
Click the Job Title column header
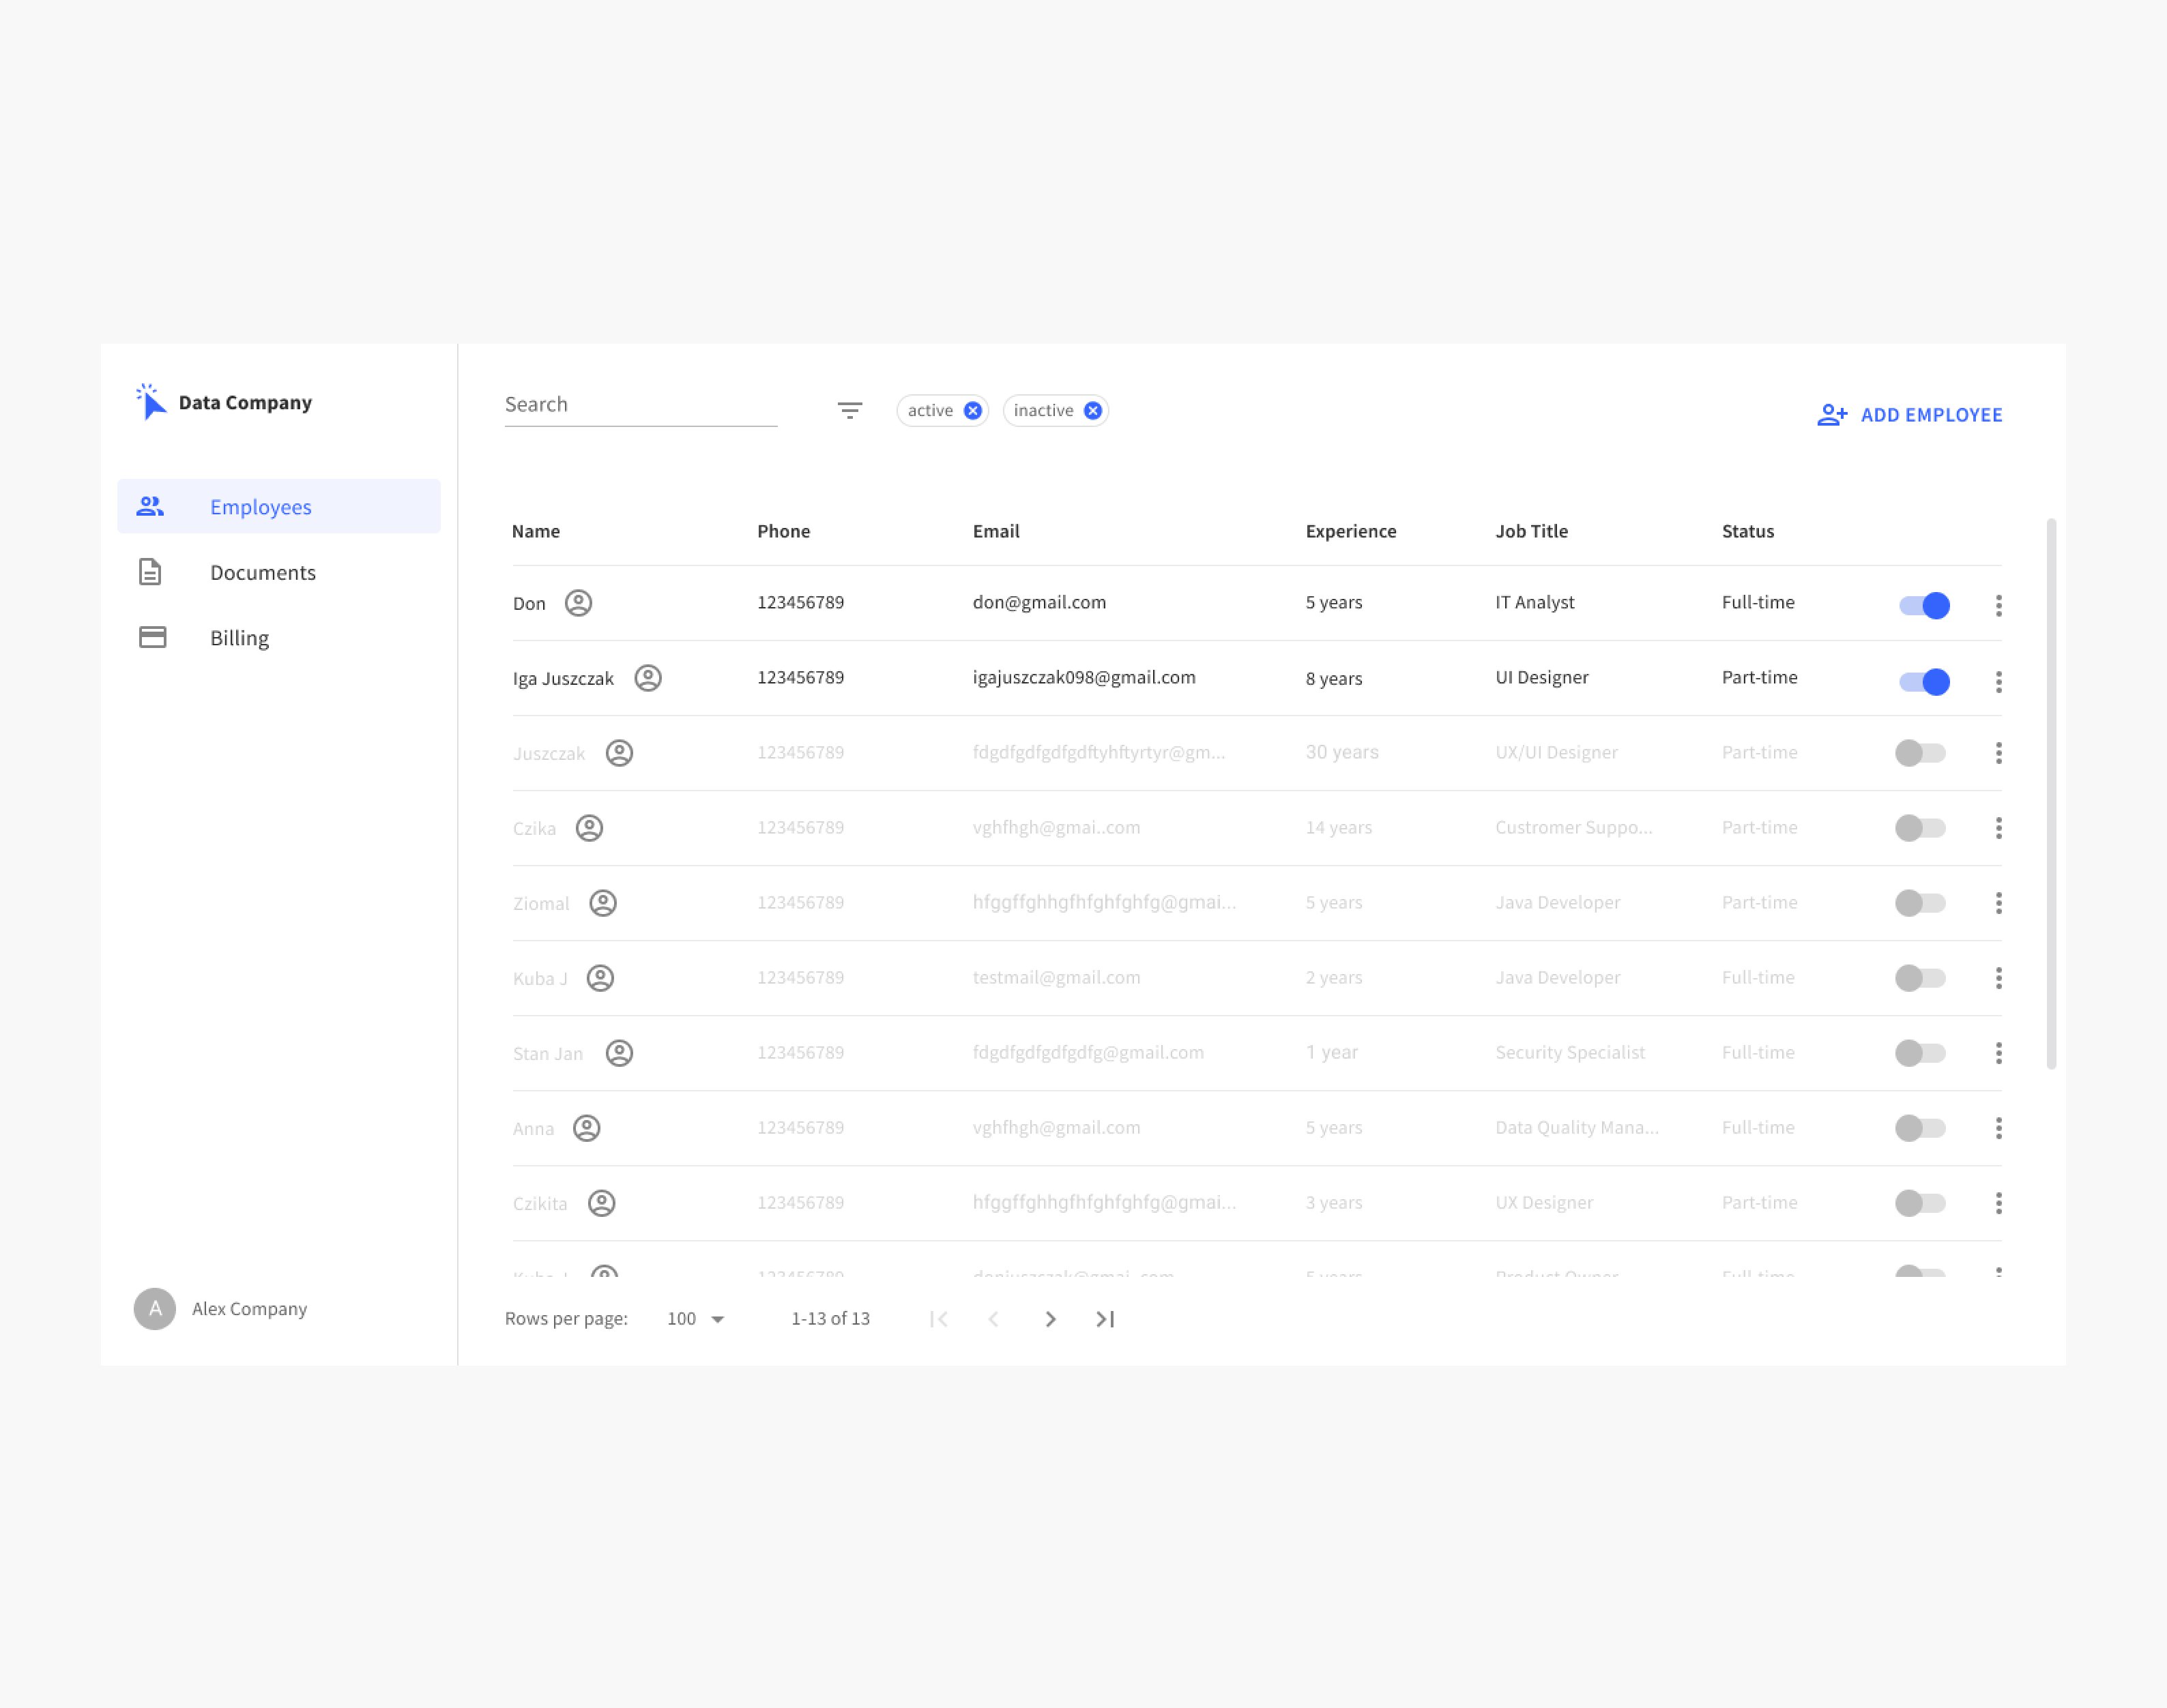[x=1531, y=531]
